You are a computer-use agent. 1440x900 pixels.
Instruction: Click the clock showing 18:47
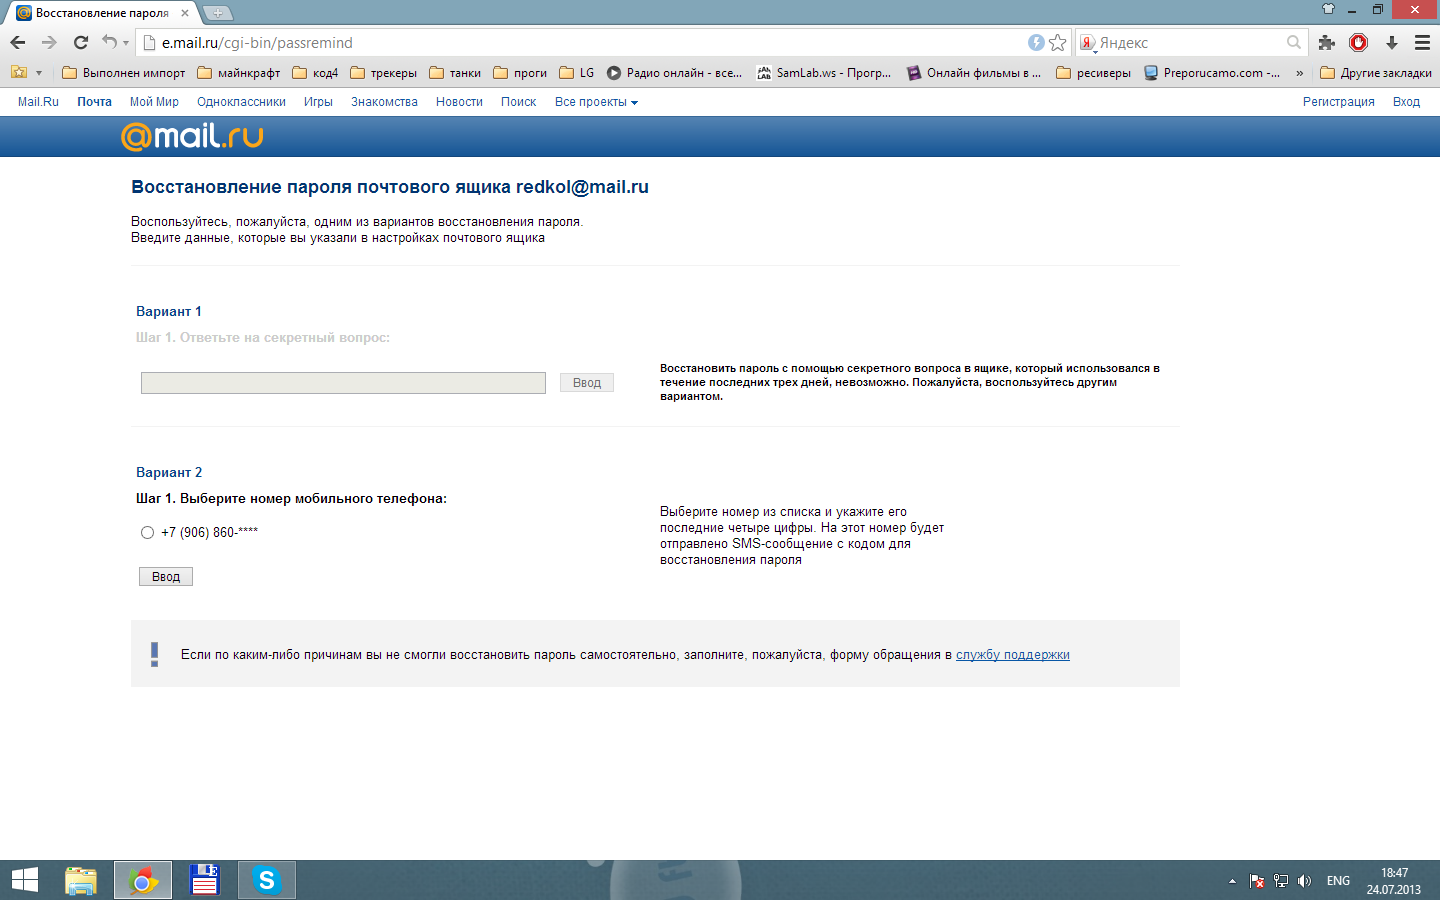click(1394, 873)
